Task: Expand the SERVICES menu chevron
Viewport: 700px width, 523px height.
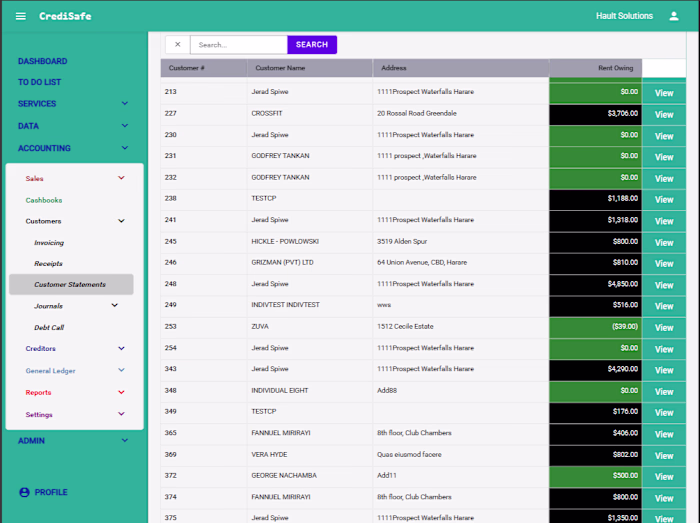Action: click(125, 104)
